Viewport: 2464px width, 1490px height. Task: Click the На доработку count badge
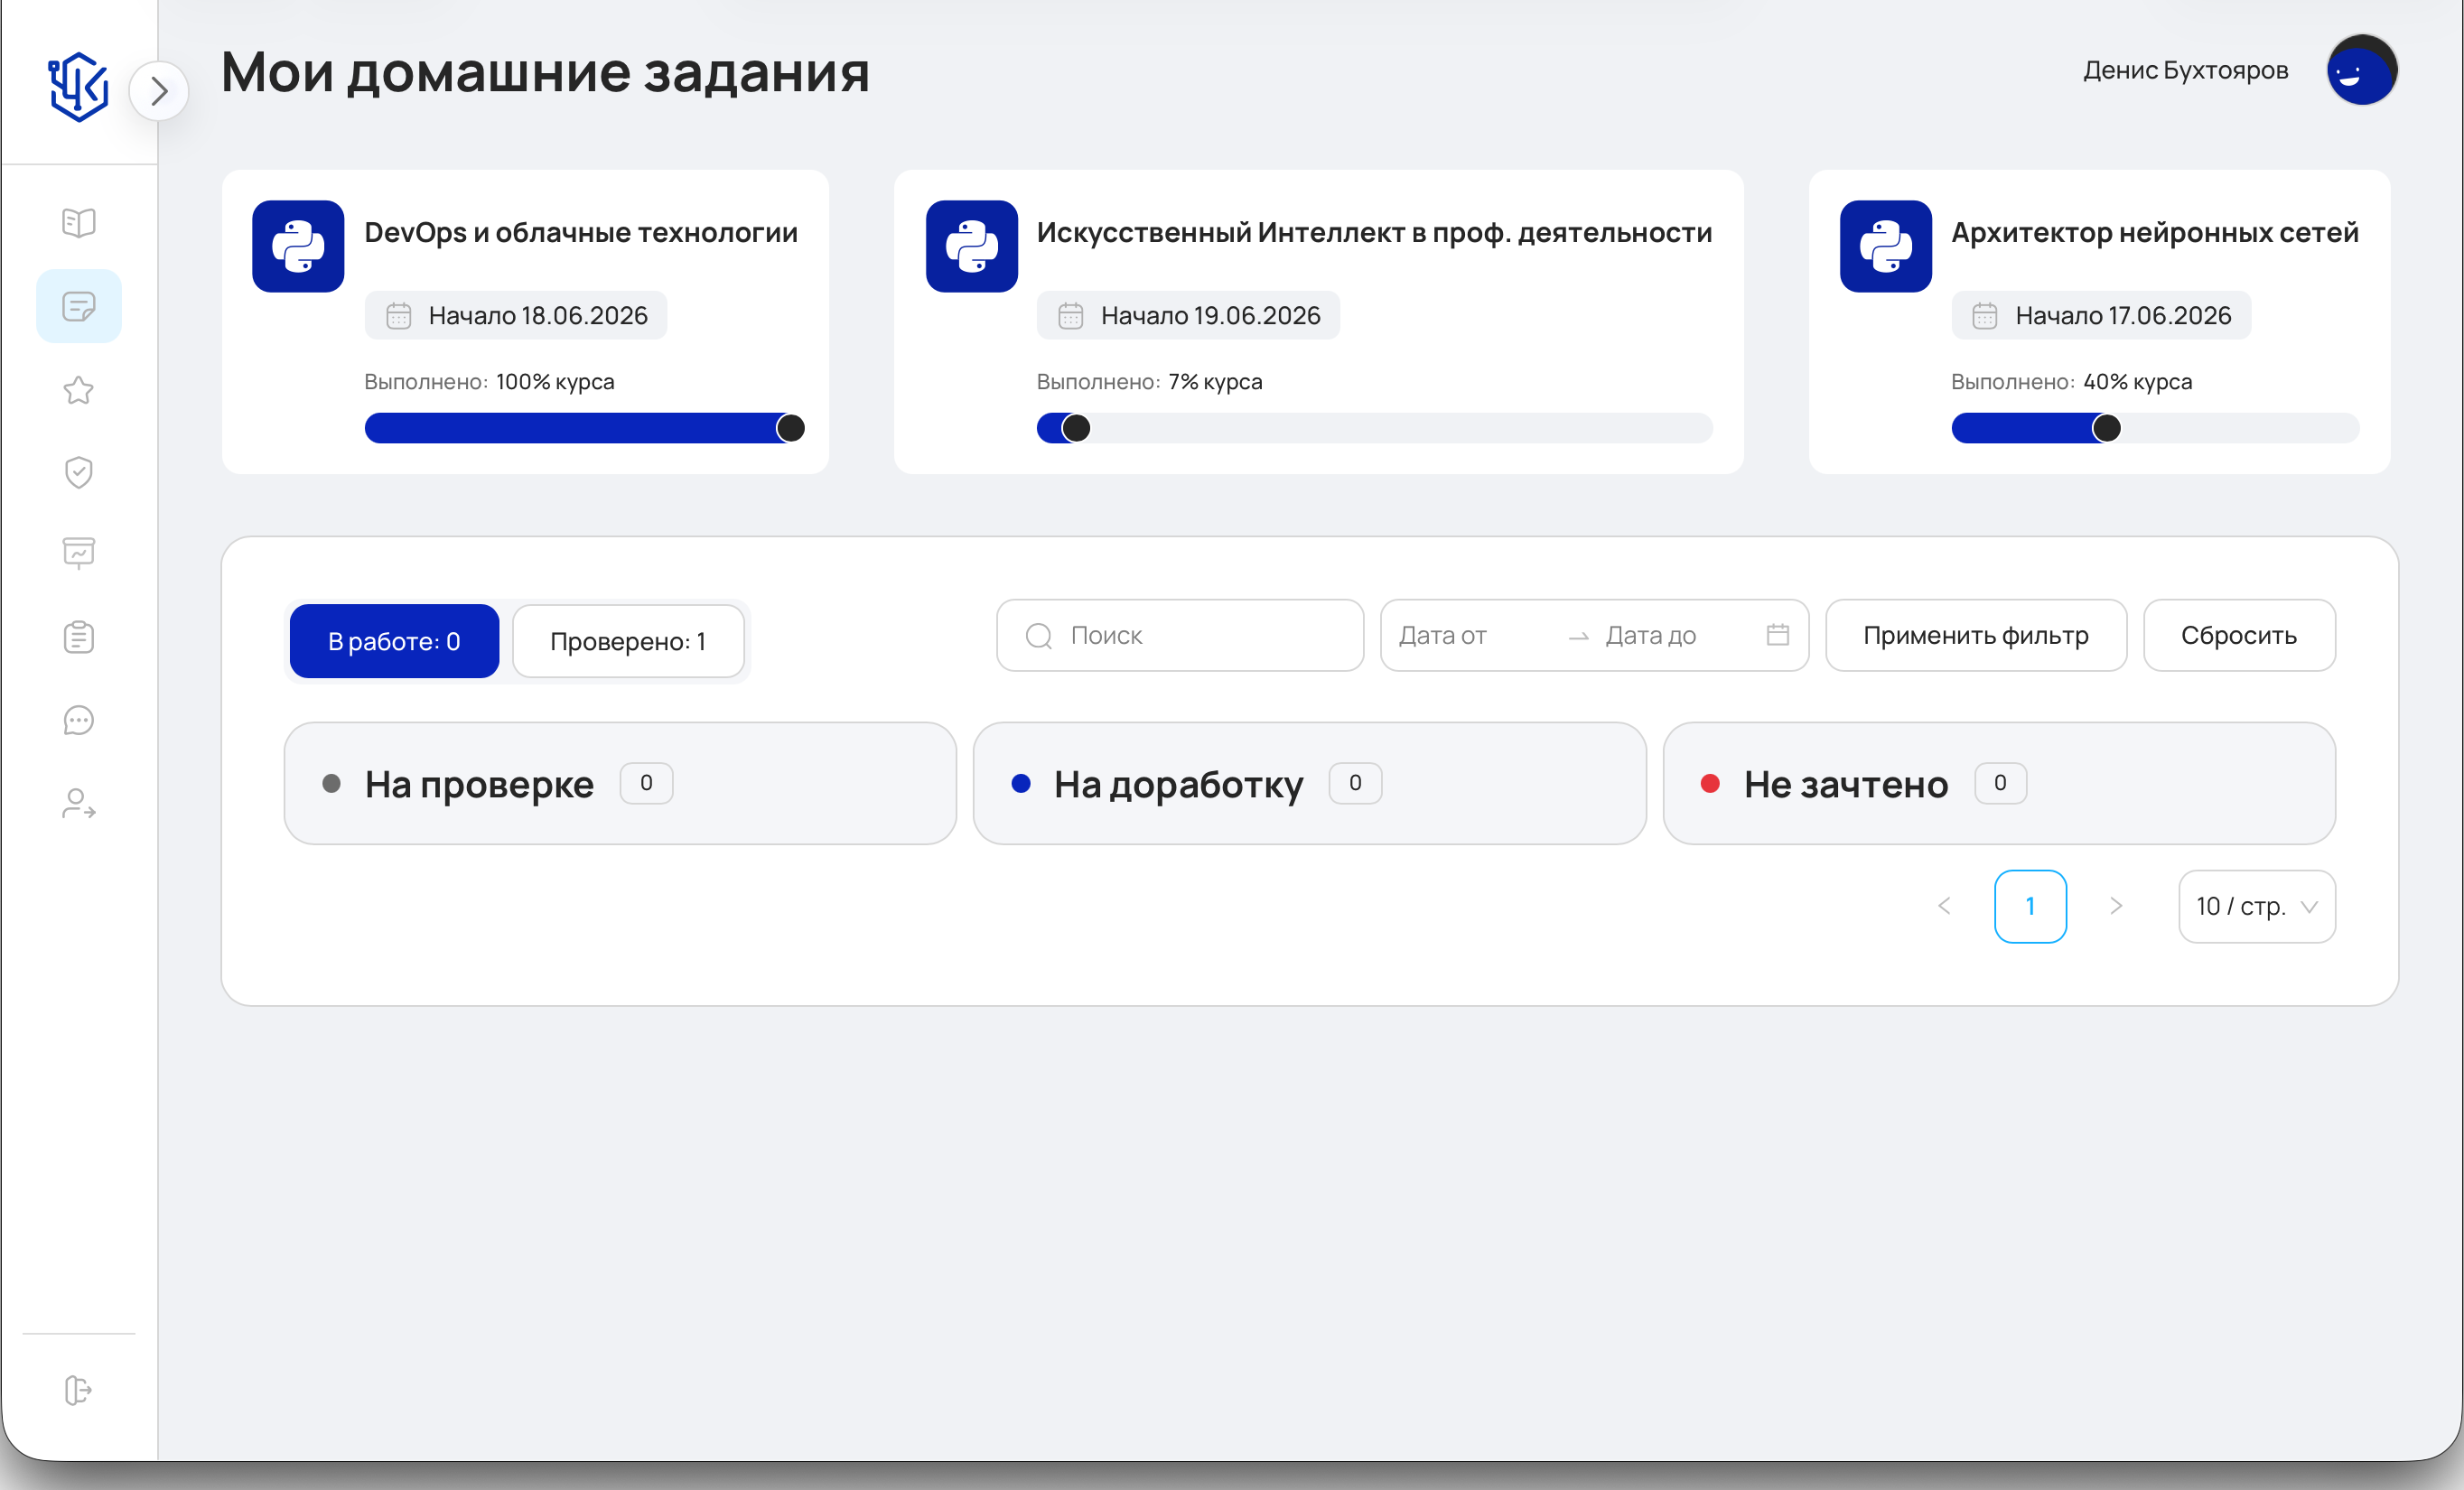pyautogui.click(x=1355, y=783)
